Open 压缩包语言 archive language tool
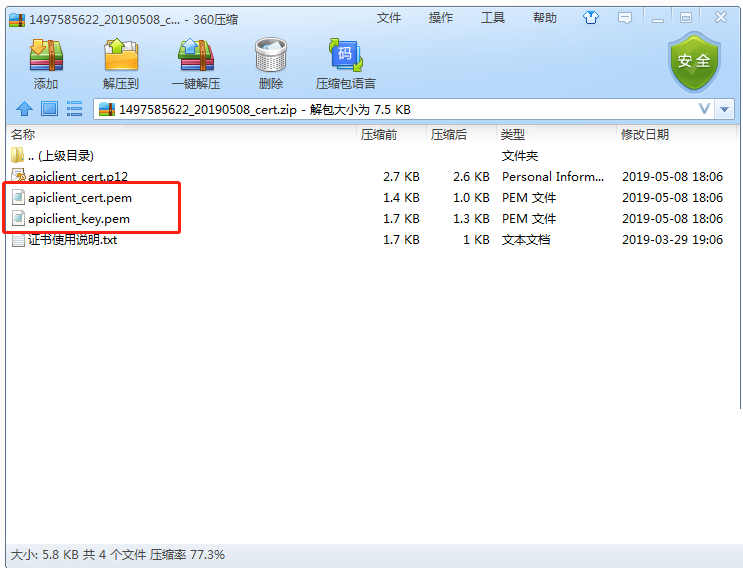 click(346, 64)
